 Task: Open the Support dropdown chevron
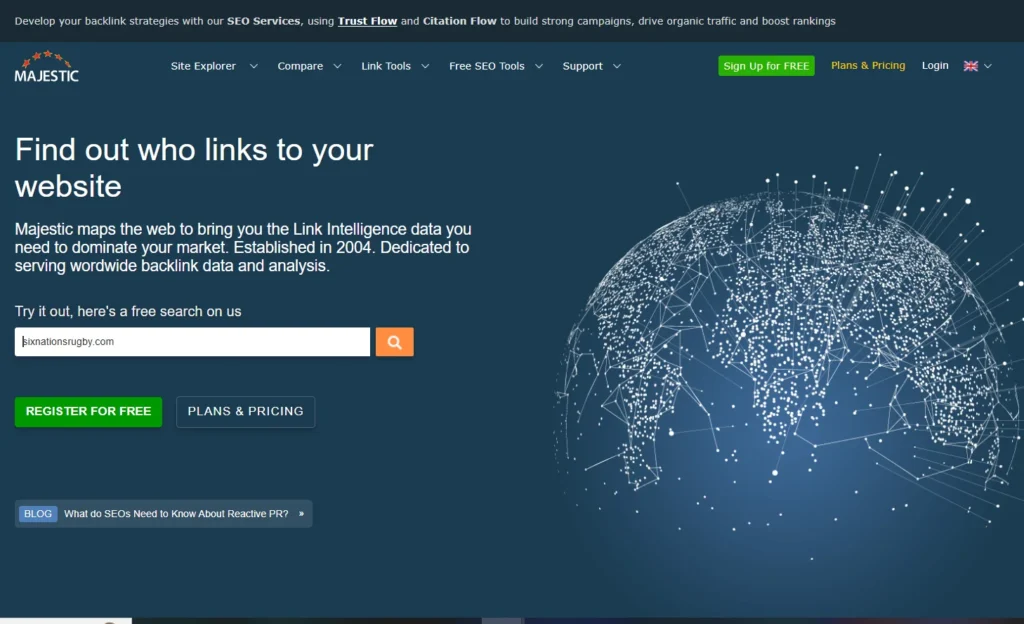point(617,67)
